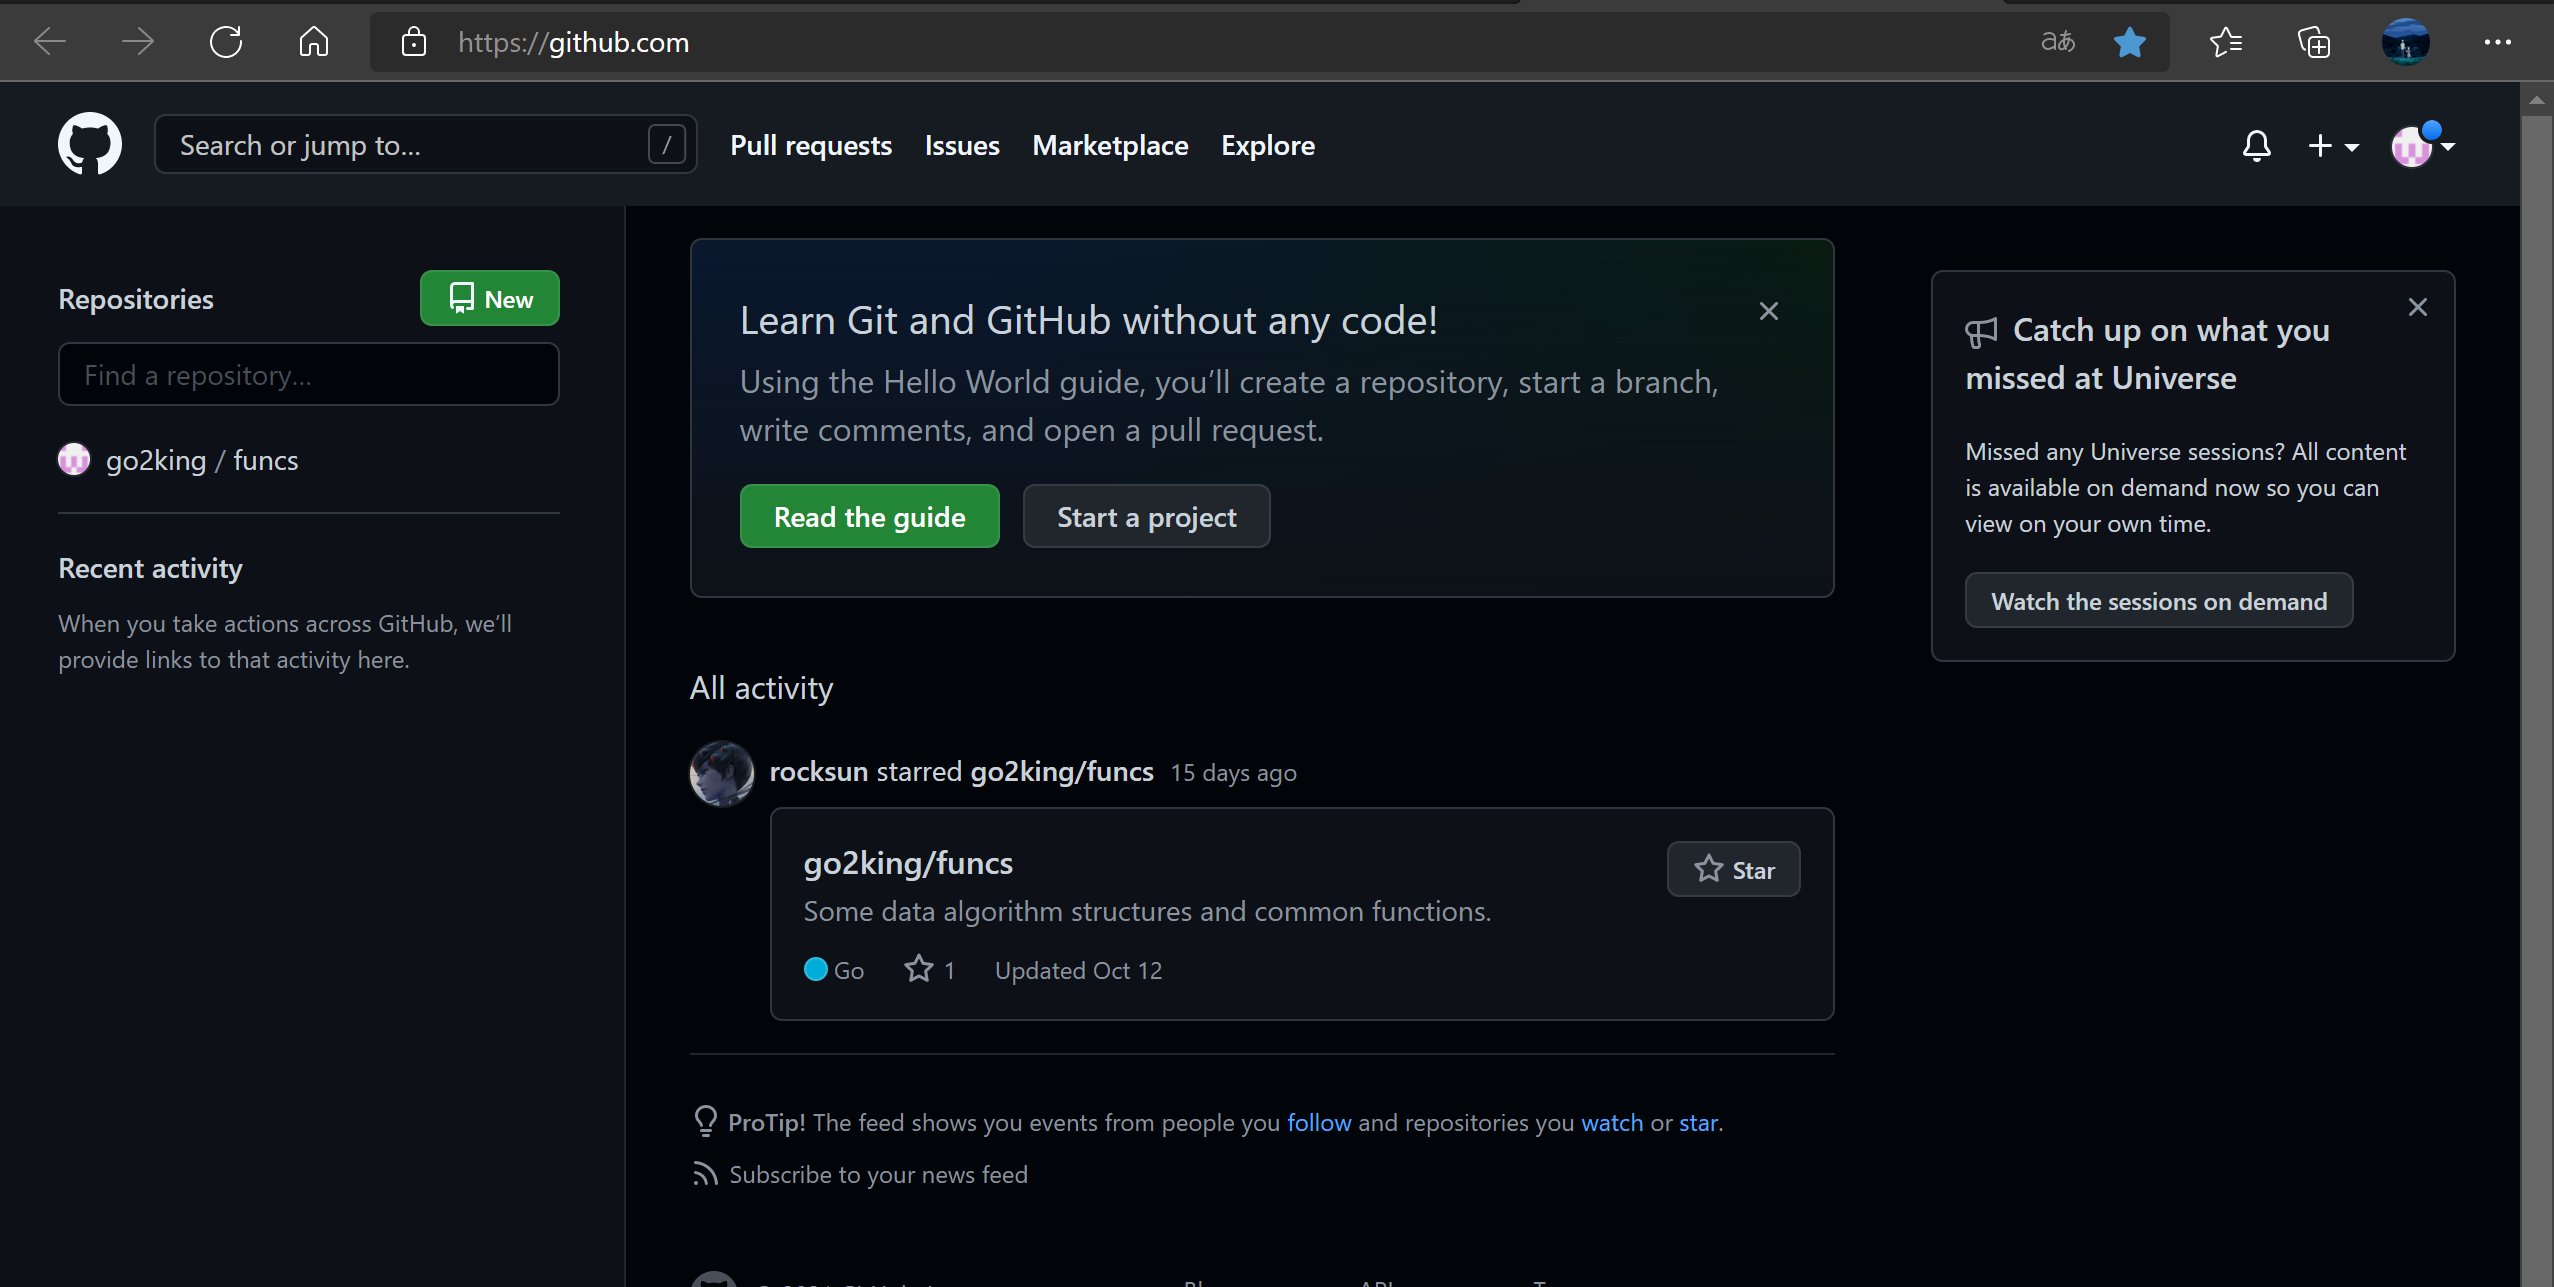Click the 'All activity' heading

click(x=761, y=688)
